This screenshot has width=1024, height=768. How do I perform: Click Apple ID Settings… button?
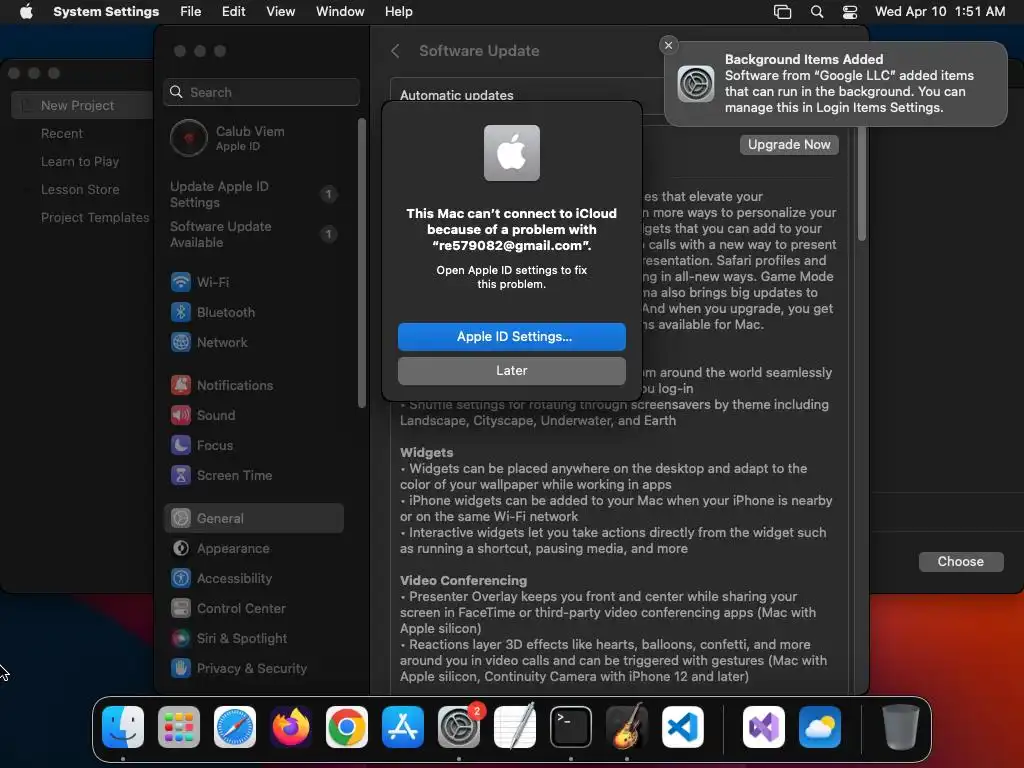(512, 337)
